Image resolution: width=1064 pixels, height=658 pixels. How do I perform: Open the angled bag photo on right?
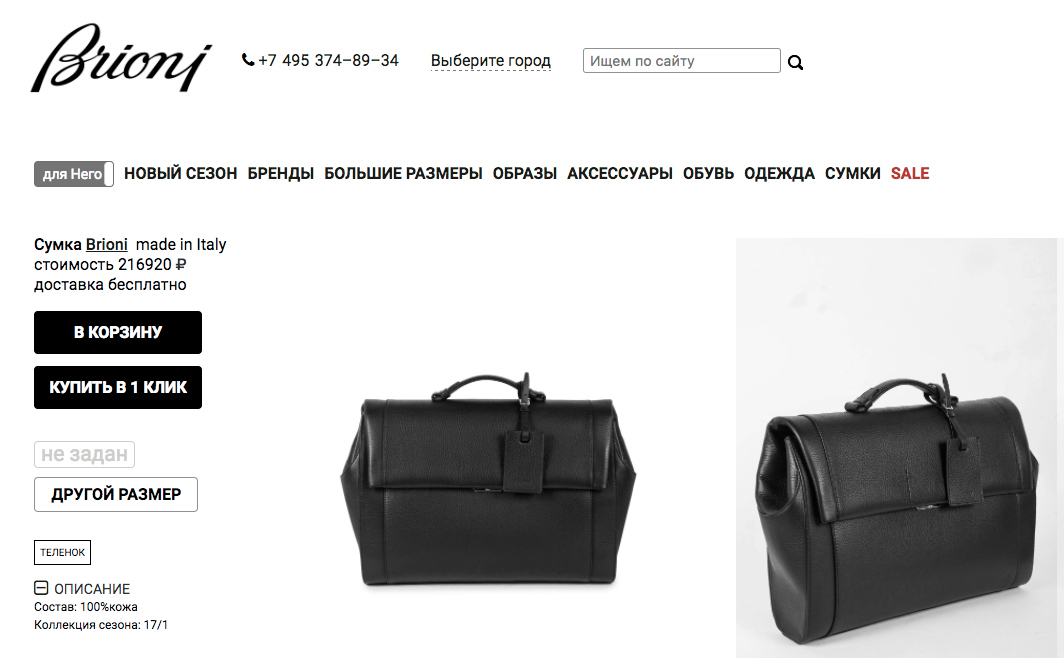[x=896, y=448]
